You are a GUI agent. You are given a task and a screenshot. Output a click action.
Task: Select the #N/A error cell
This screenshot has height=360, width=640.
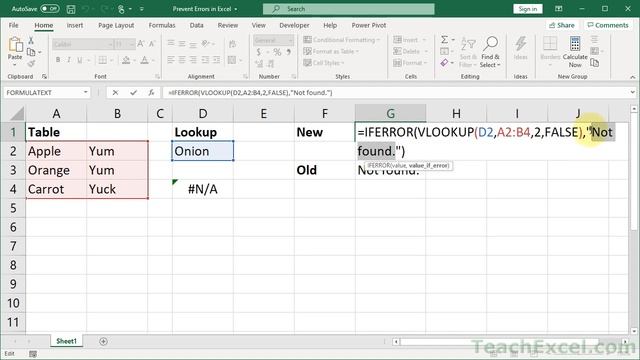click(203, 189)
